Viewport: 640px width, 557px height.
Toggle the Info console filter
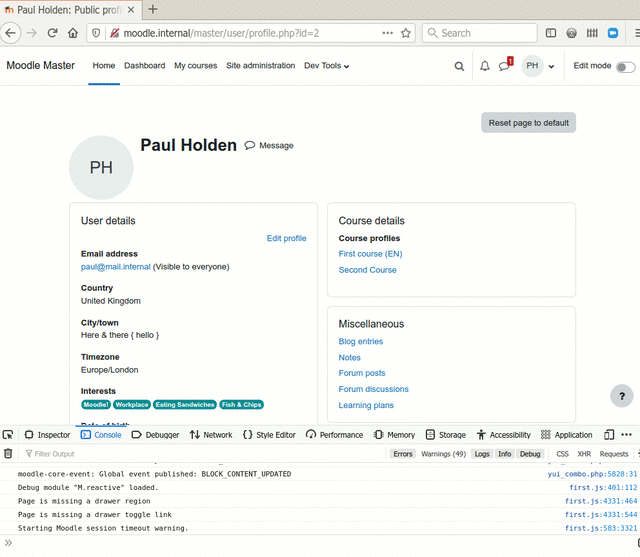pyautogui.click(x=504, y=454)
